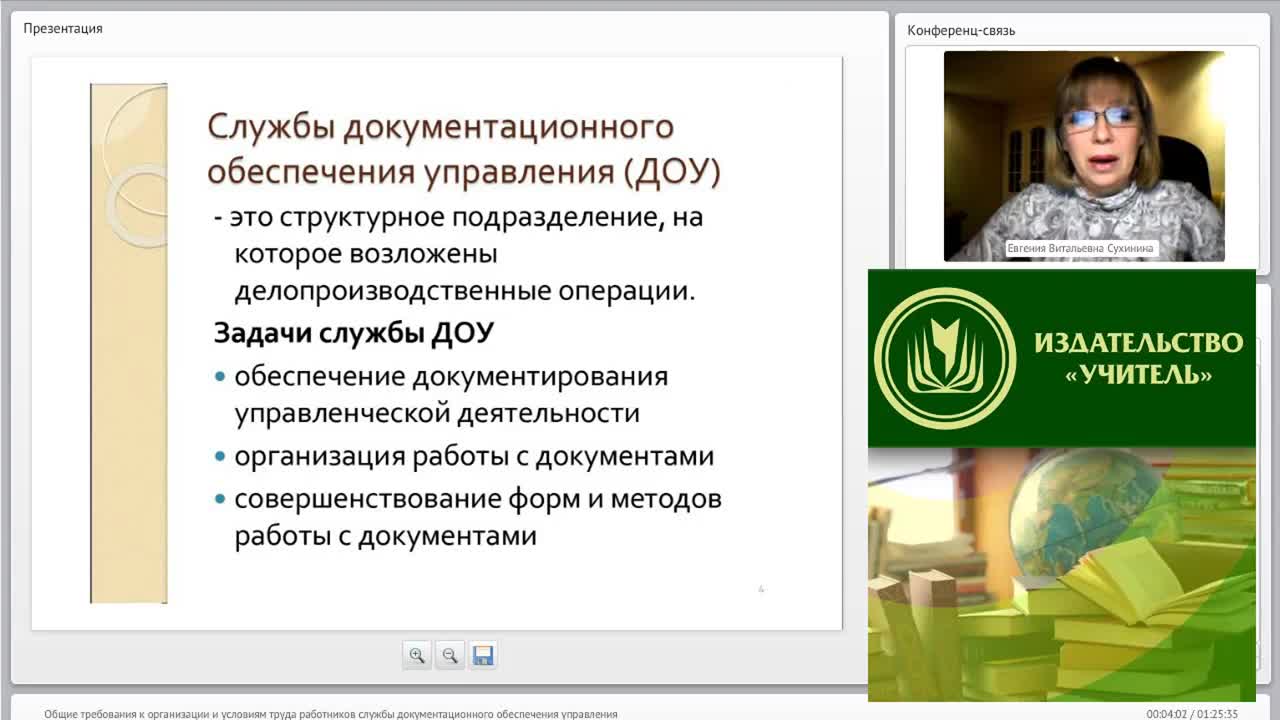Viewport: 1280px width, 720px height.
Task: Click the playback time 00:04:02 / 01:25:35
Action: point(1192,714)
